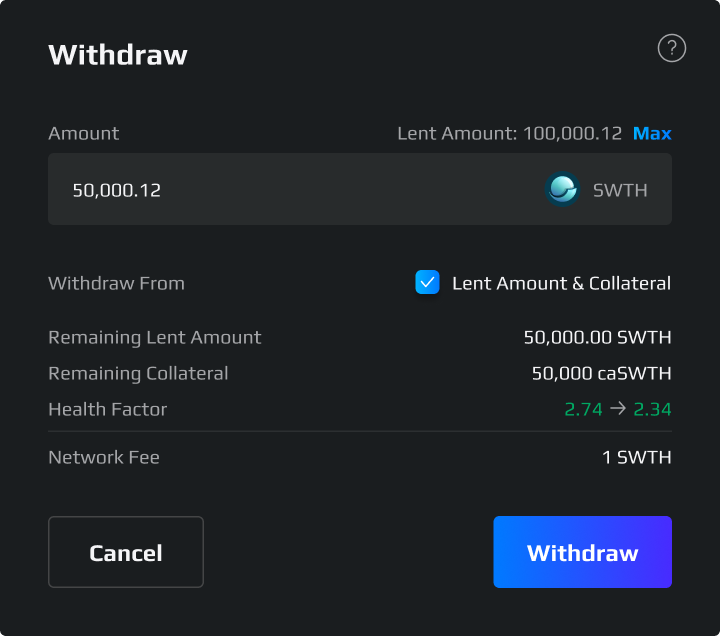Click the new health factor value 2.34

(652, 409)
